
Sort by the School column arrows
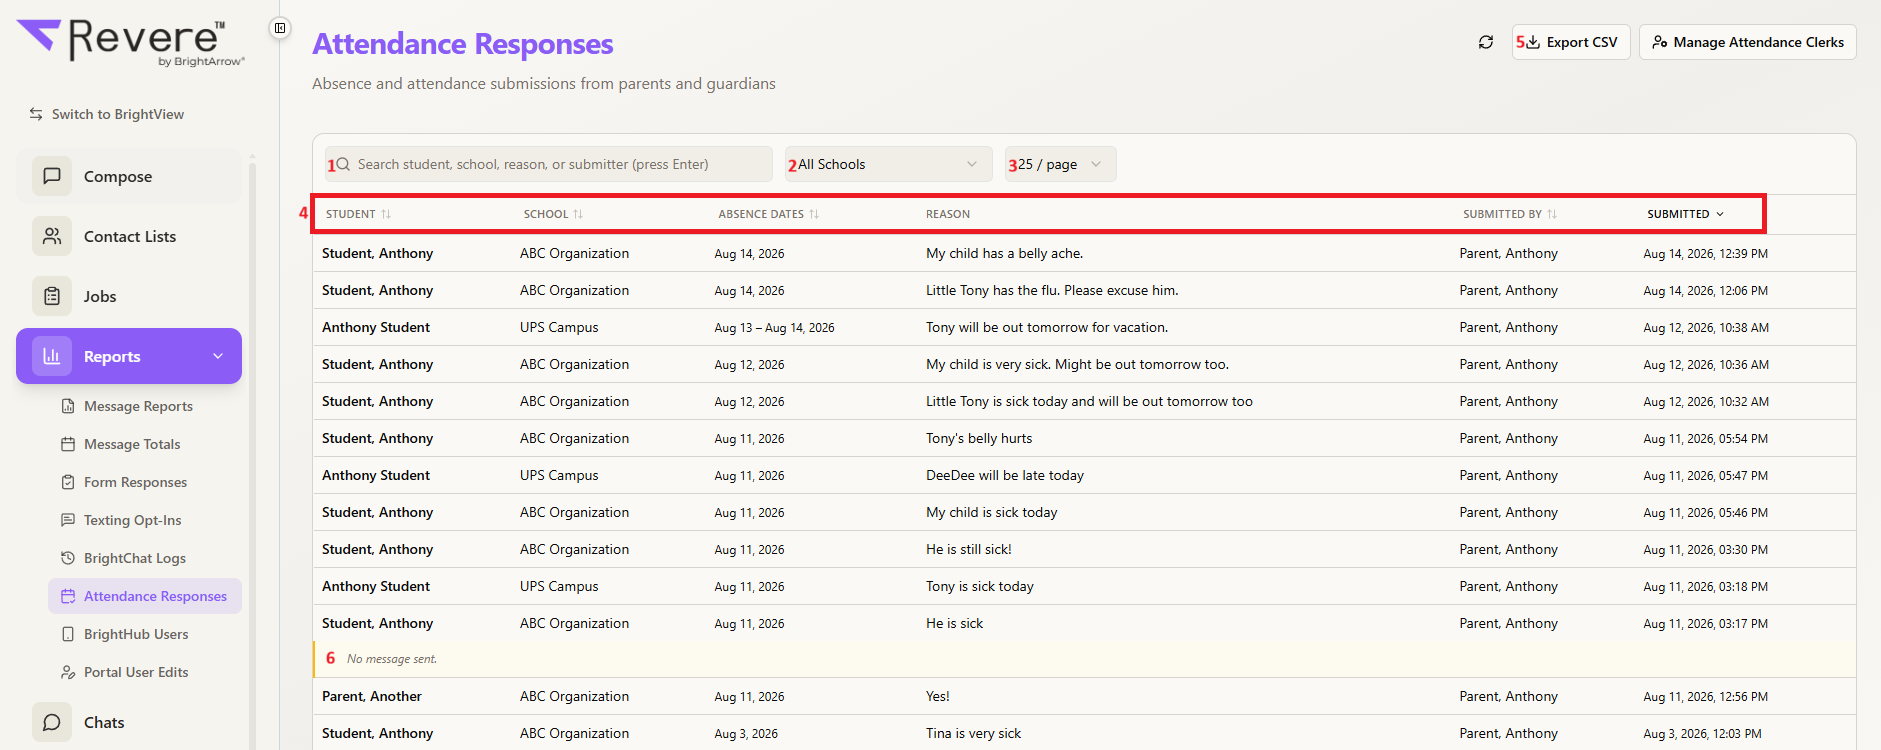click(x=578, y=214)
